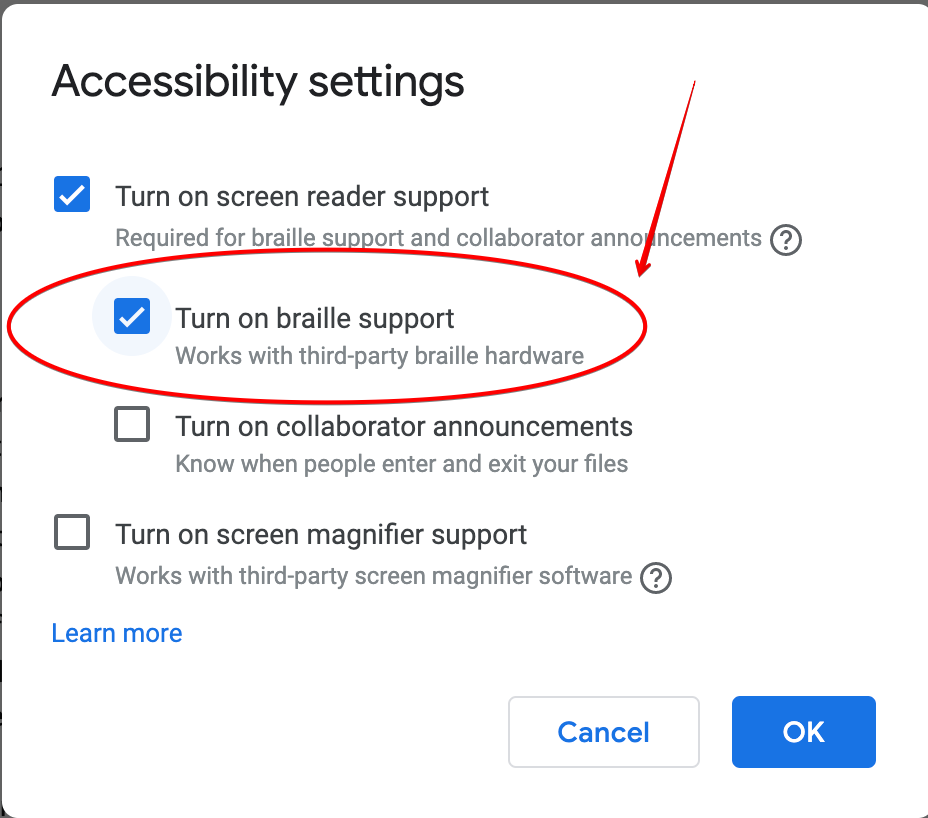This screenshot has height=818, width=928.
Task: Click the 'Turn on collaborator announcements' label
Action: point(404,426)
